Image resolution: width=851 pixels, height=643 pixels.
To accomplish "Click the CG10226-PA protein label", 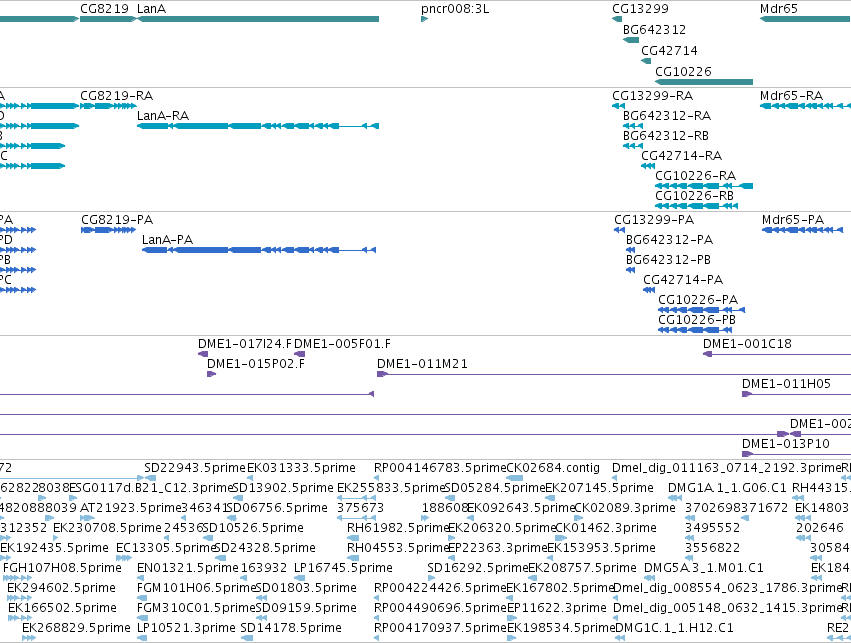I will point(698,300).
